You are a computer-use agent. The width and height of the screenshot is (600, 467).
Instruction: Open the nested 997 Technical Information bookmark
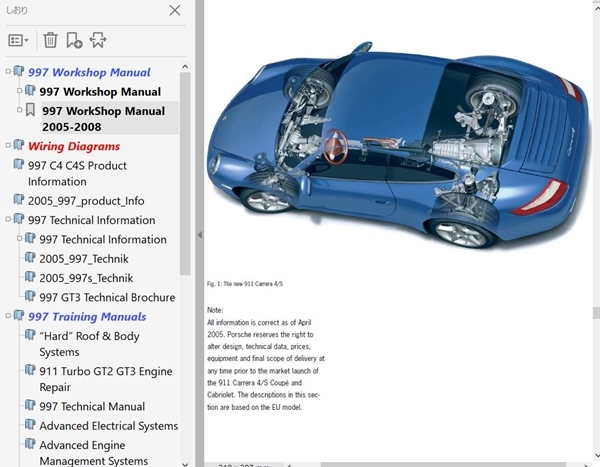pyautogui.click(x=103, y=240)
